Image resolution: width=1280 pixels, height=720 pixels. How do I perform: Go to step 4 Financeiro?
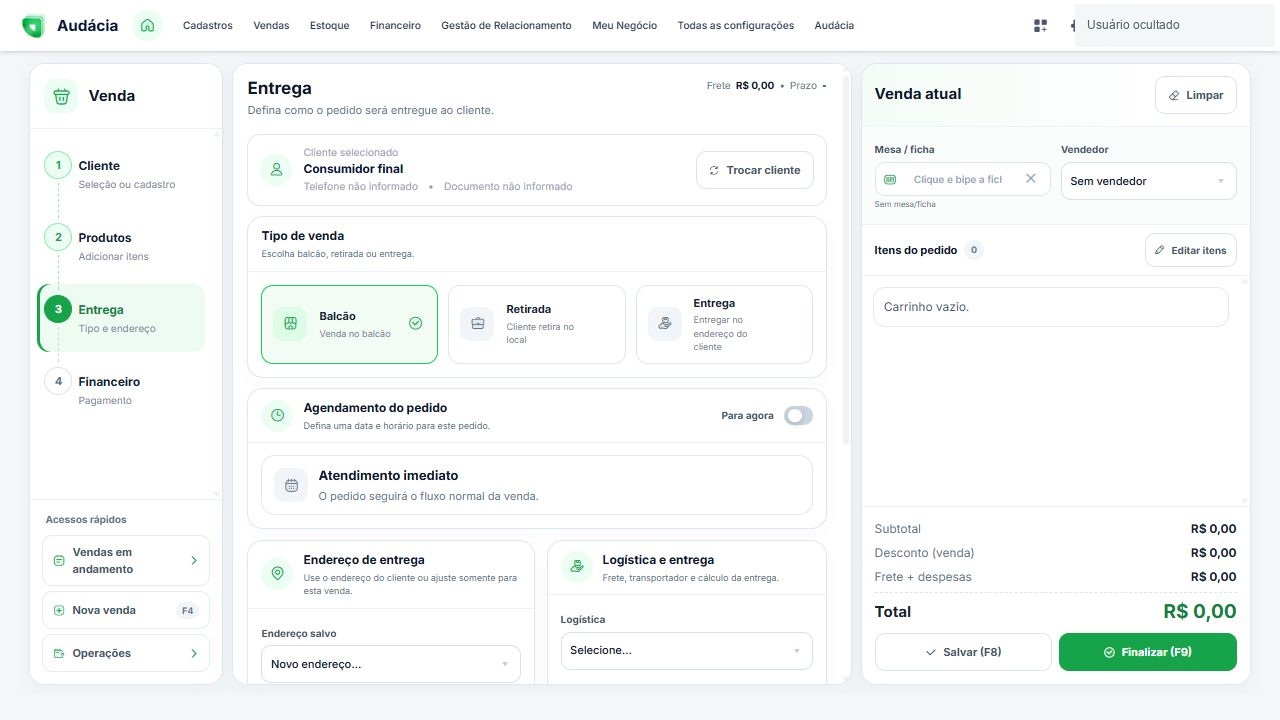point(121,390)
